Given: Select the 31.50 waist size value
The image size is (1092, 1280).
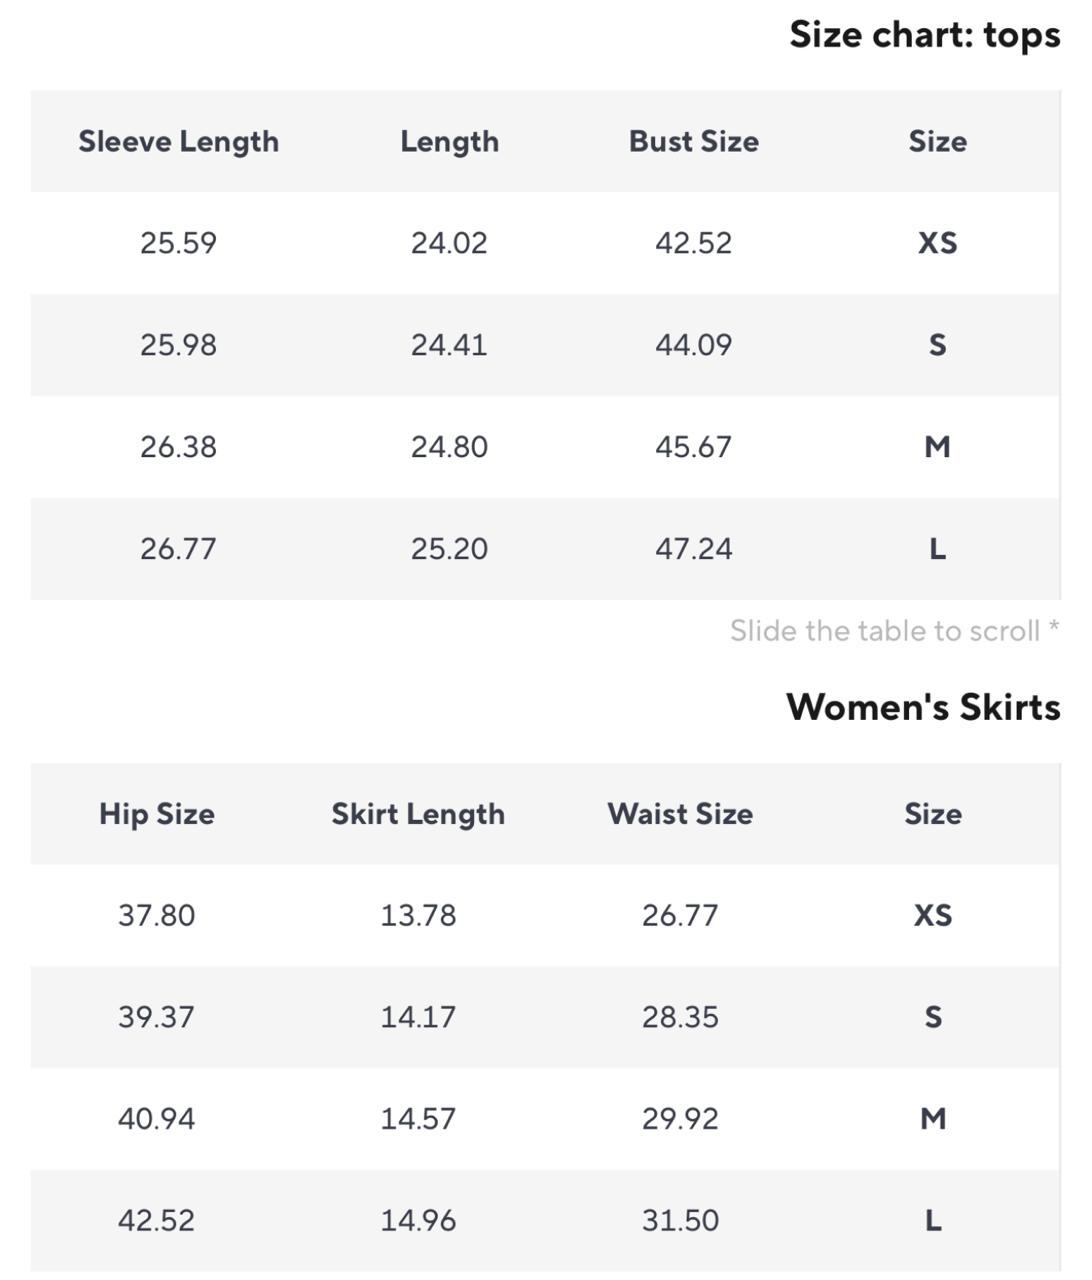Looking at the screenshot, I should (680, 1221).
